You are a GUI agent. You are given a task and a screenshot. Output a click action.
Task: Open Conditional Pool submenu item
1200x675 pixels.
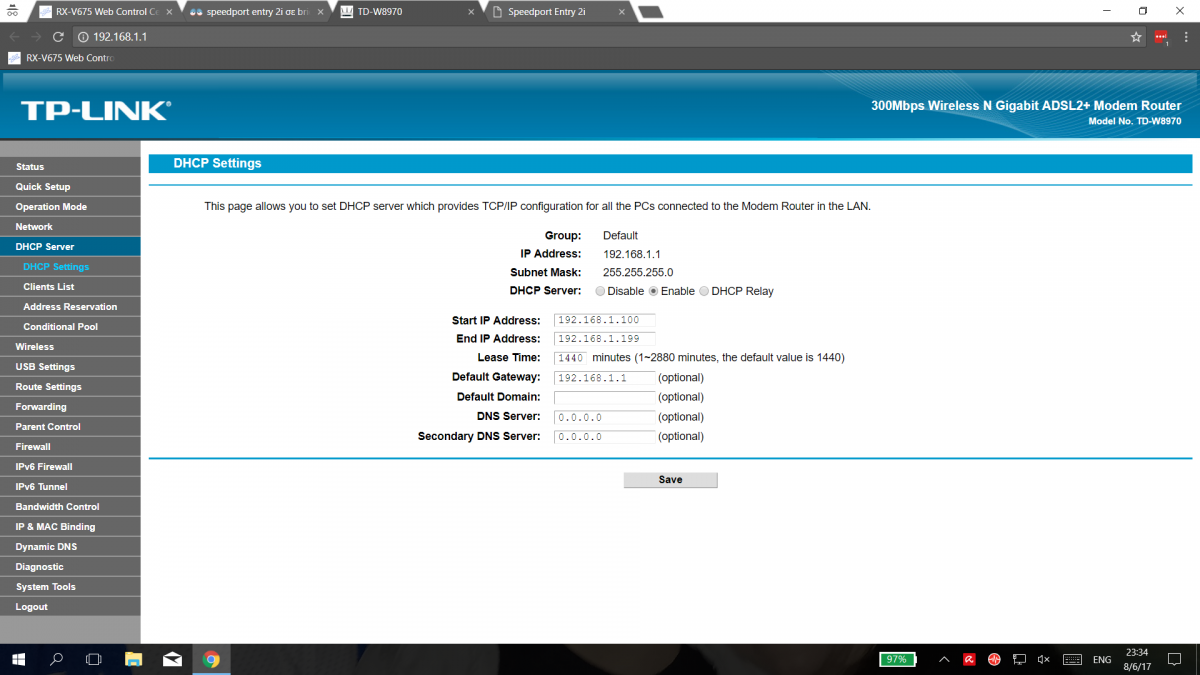pos(70,327)
